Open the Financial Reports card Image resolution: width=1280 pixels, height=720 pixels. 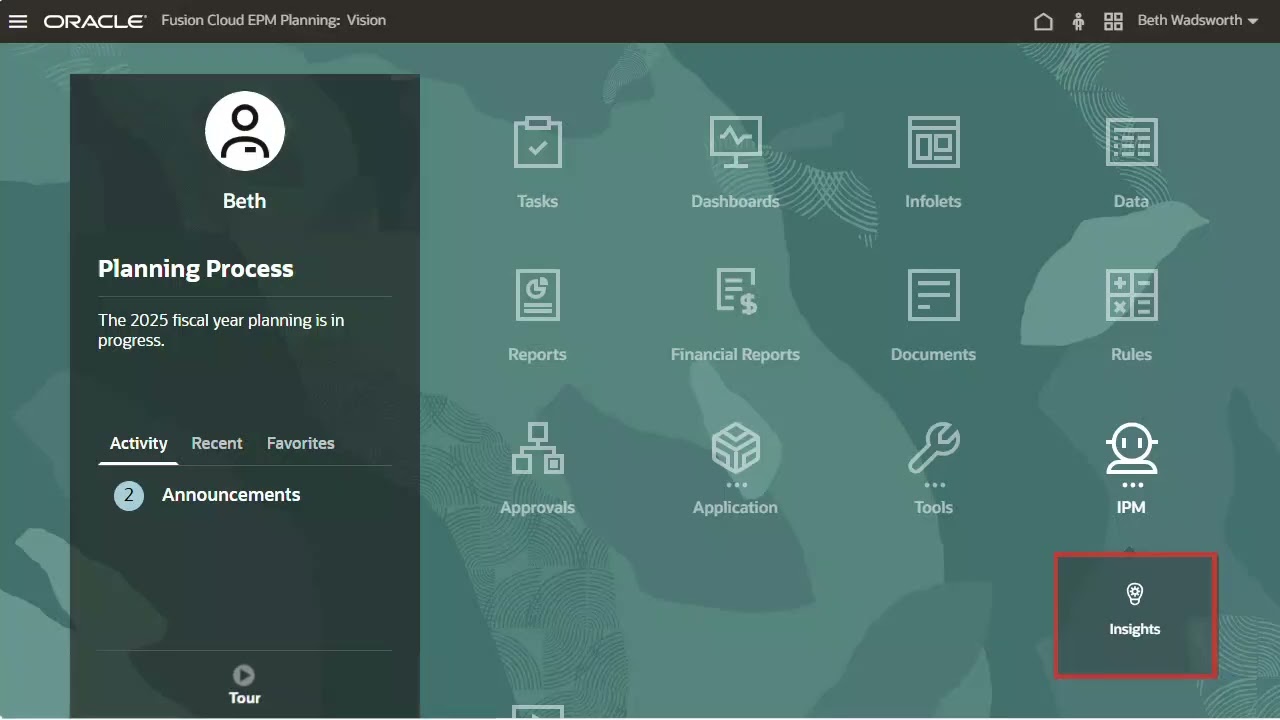[735, 315]
